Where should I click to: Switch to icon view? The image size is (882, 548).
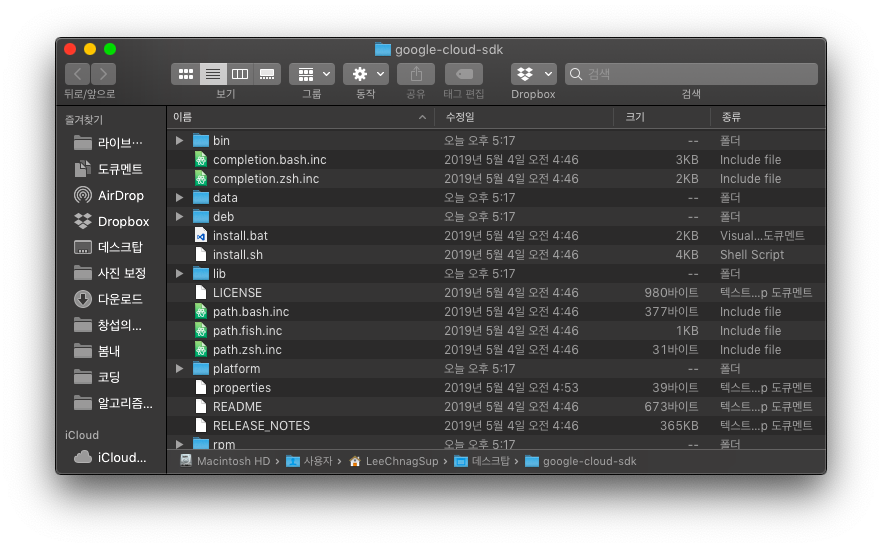pyautogui.click(x=186, y=74)
